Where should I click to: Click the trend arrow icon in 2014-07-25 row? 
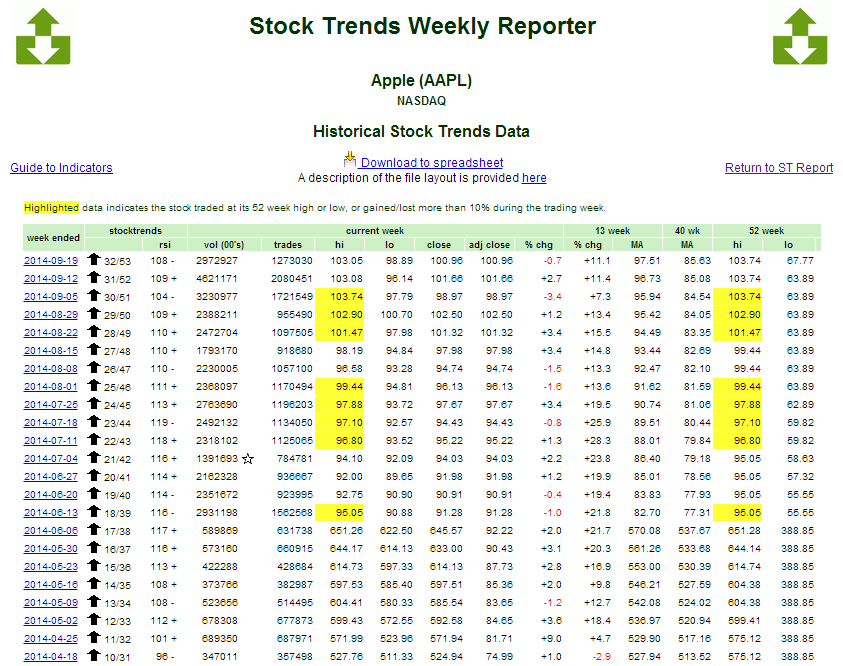pos(95,403)
